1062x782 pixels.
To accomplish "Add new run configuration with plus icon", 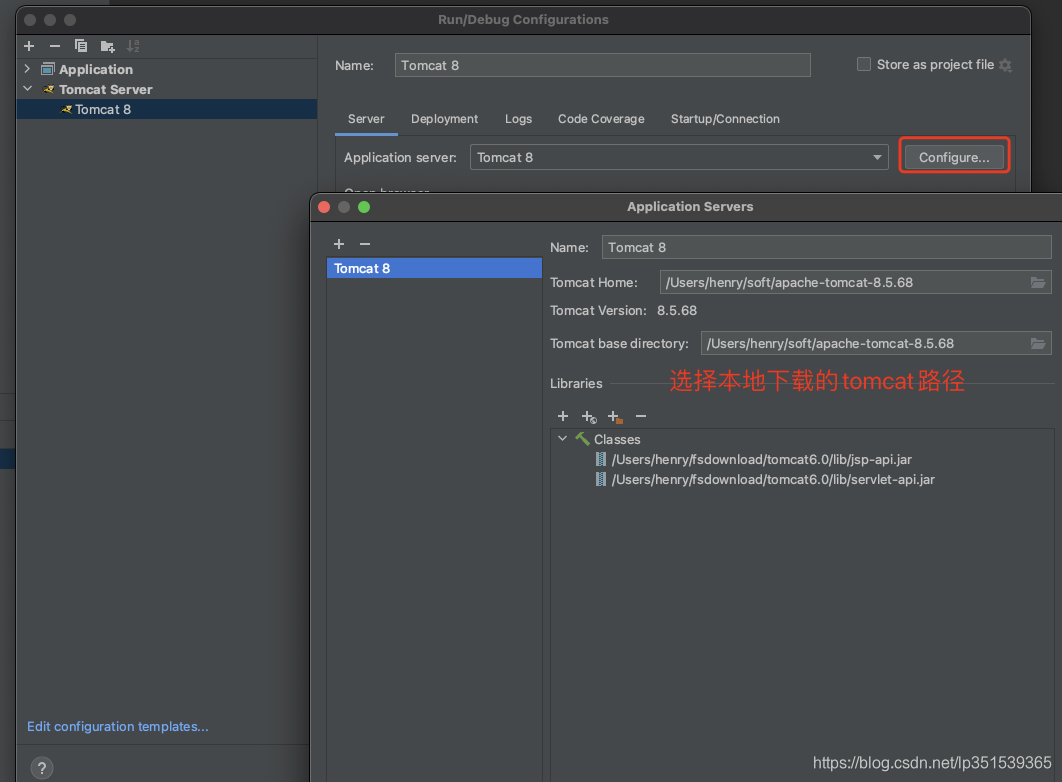I will [29, 46].
